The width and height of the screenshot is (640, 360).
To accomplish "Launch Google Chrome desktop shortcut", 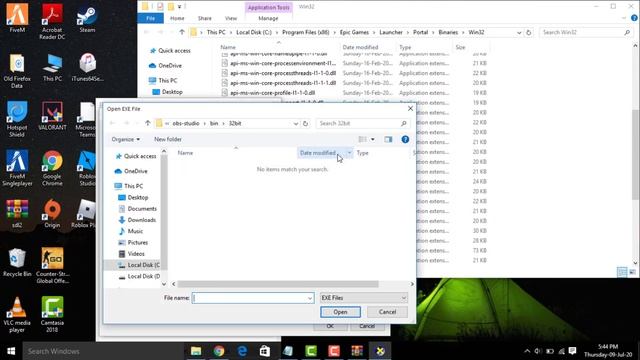I will point(52,168).
